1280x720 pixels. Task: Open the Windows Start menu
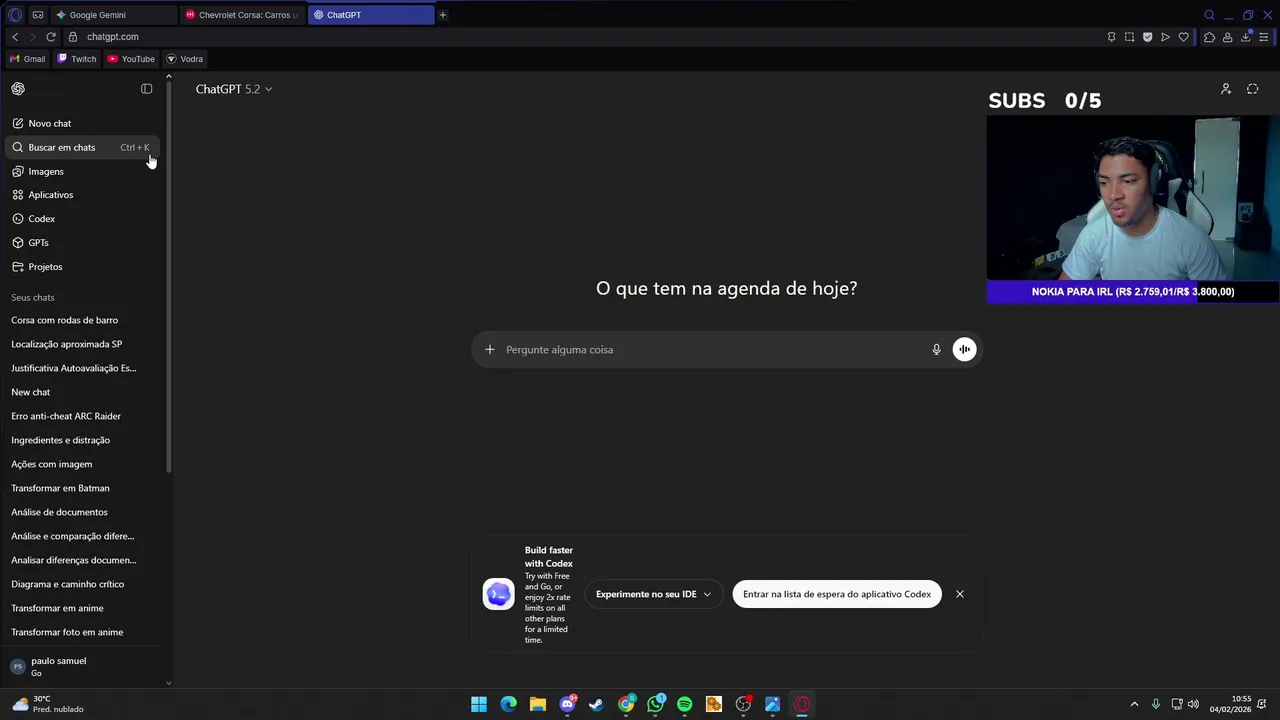[479, 704]
